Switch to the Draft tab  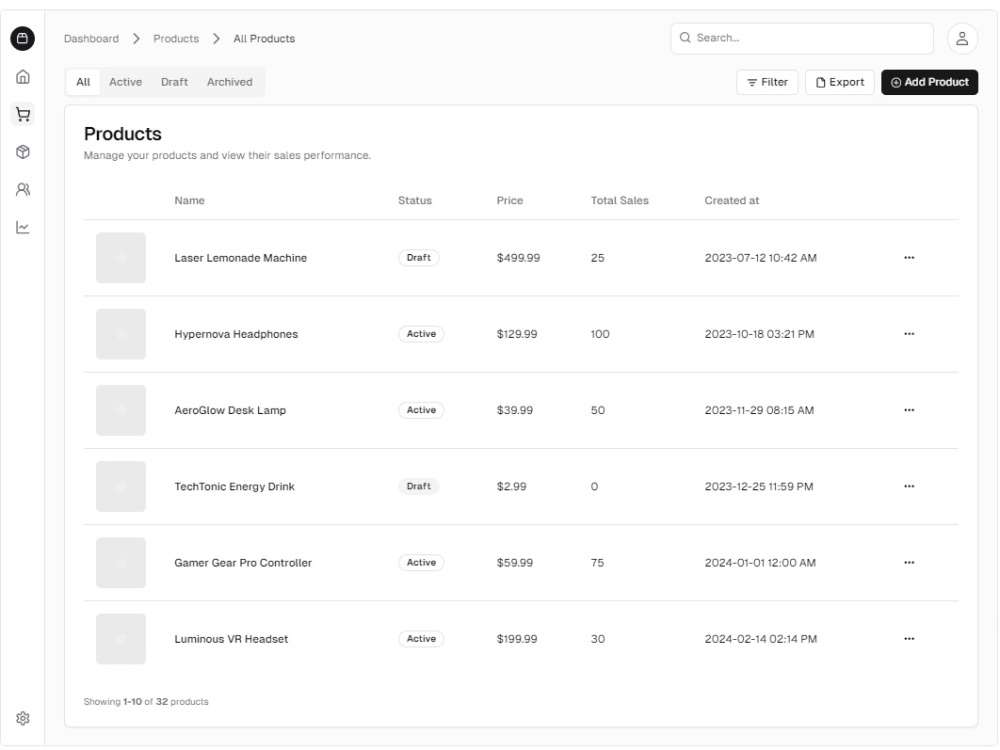[174, 82]
